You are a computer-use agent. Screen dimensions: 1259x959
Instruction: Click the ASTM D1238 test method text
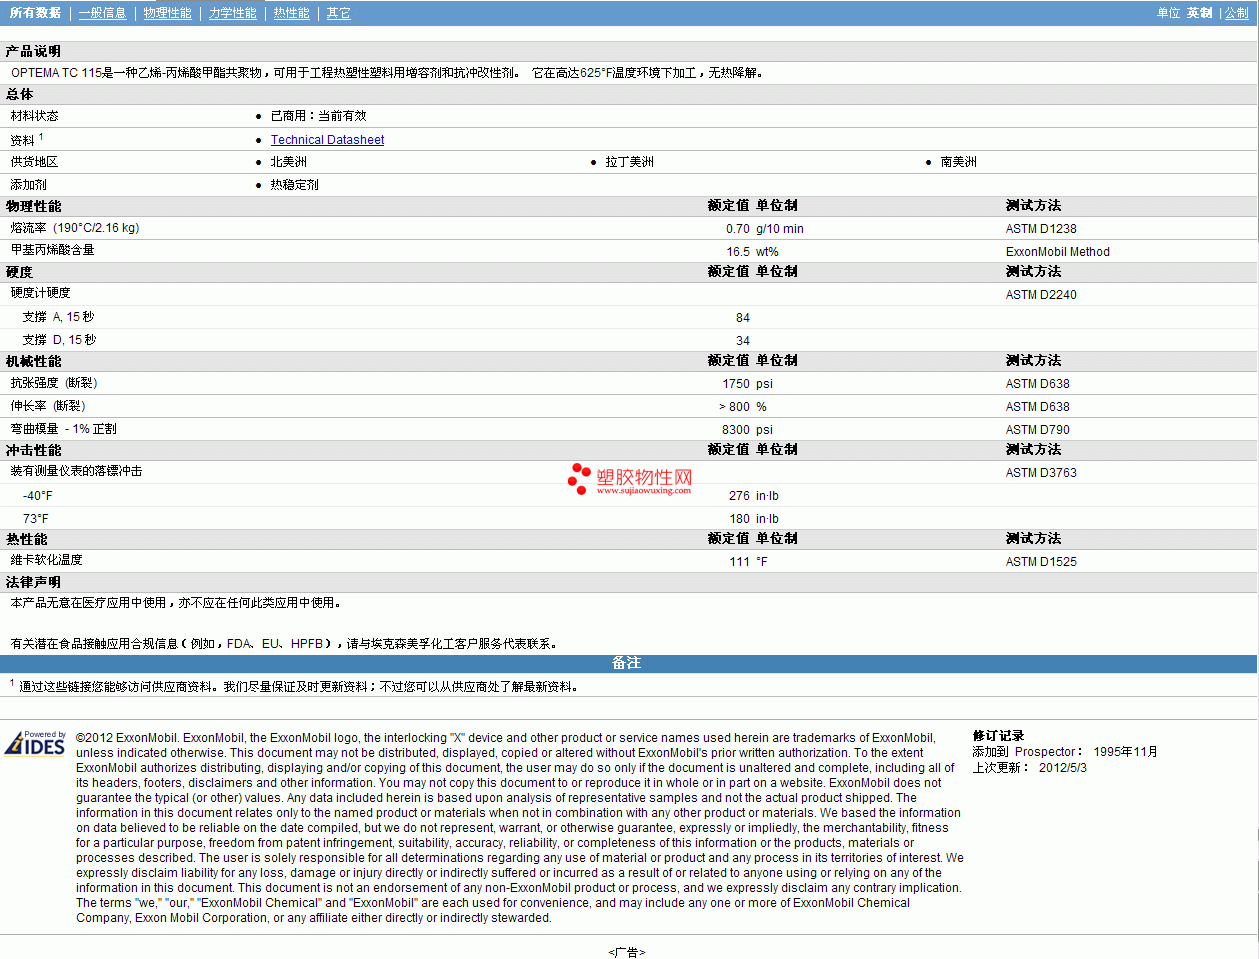click(1041, 229)
